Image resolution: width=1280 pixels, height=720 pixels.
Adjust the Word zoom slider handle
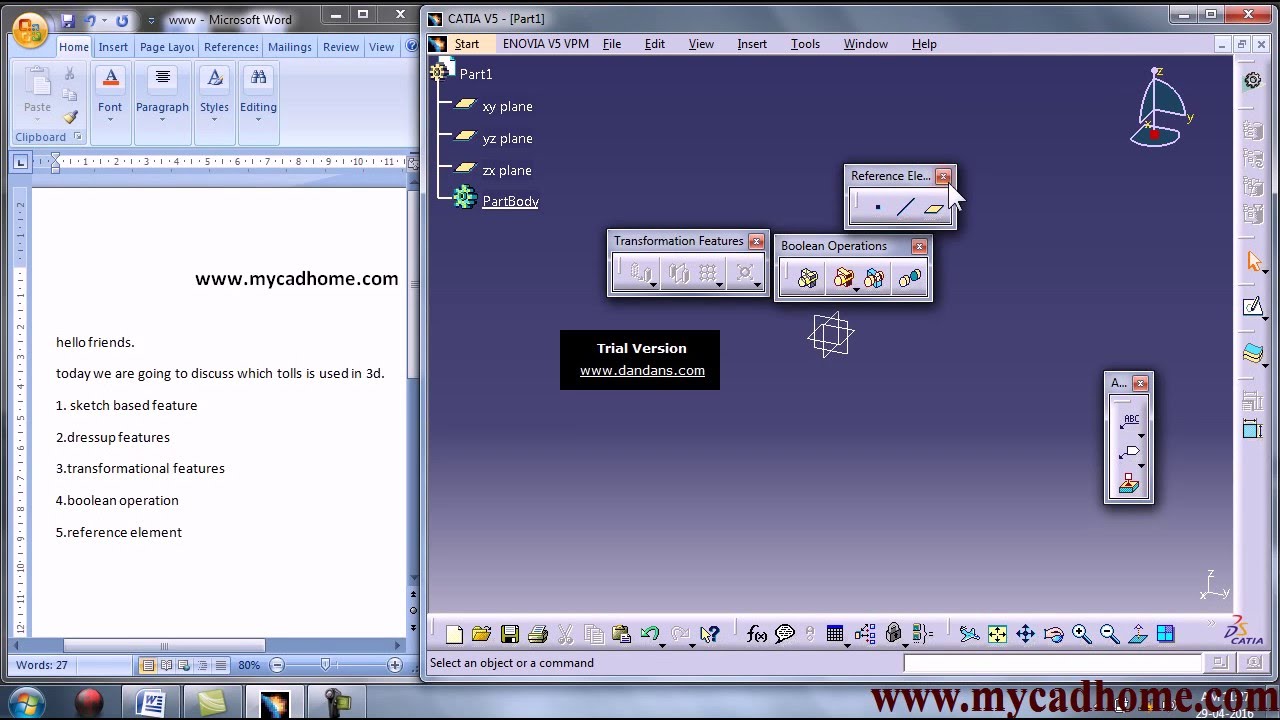tap(325, 665)
